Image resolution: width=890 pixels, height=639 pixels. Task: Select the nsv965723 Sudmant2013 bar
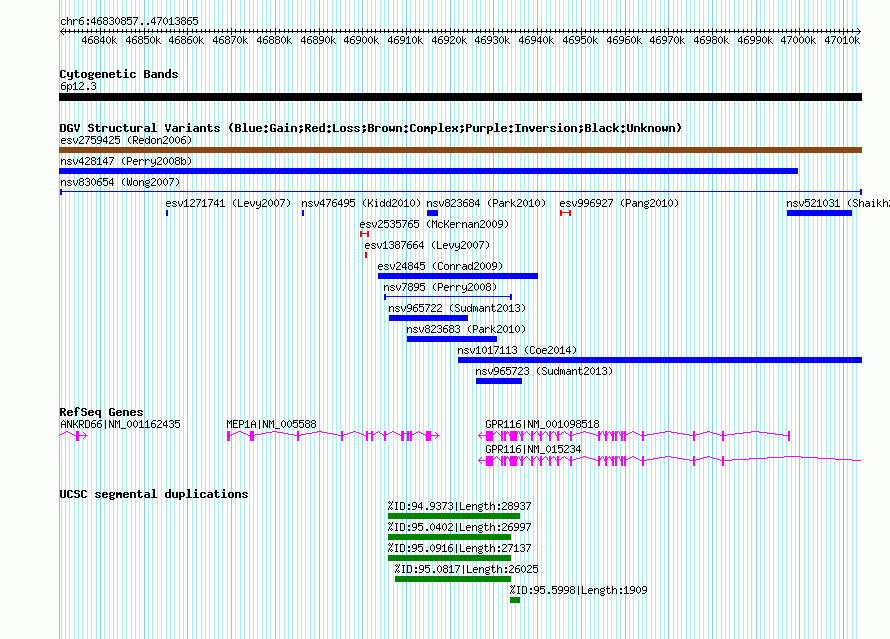click(499, 381)
